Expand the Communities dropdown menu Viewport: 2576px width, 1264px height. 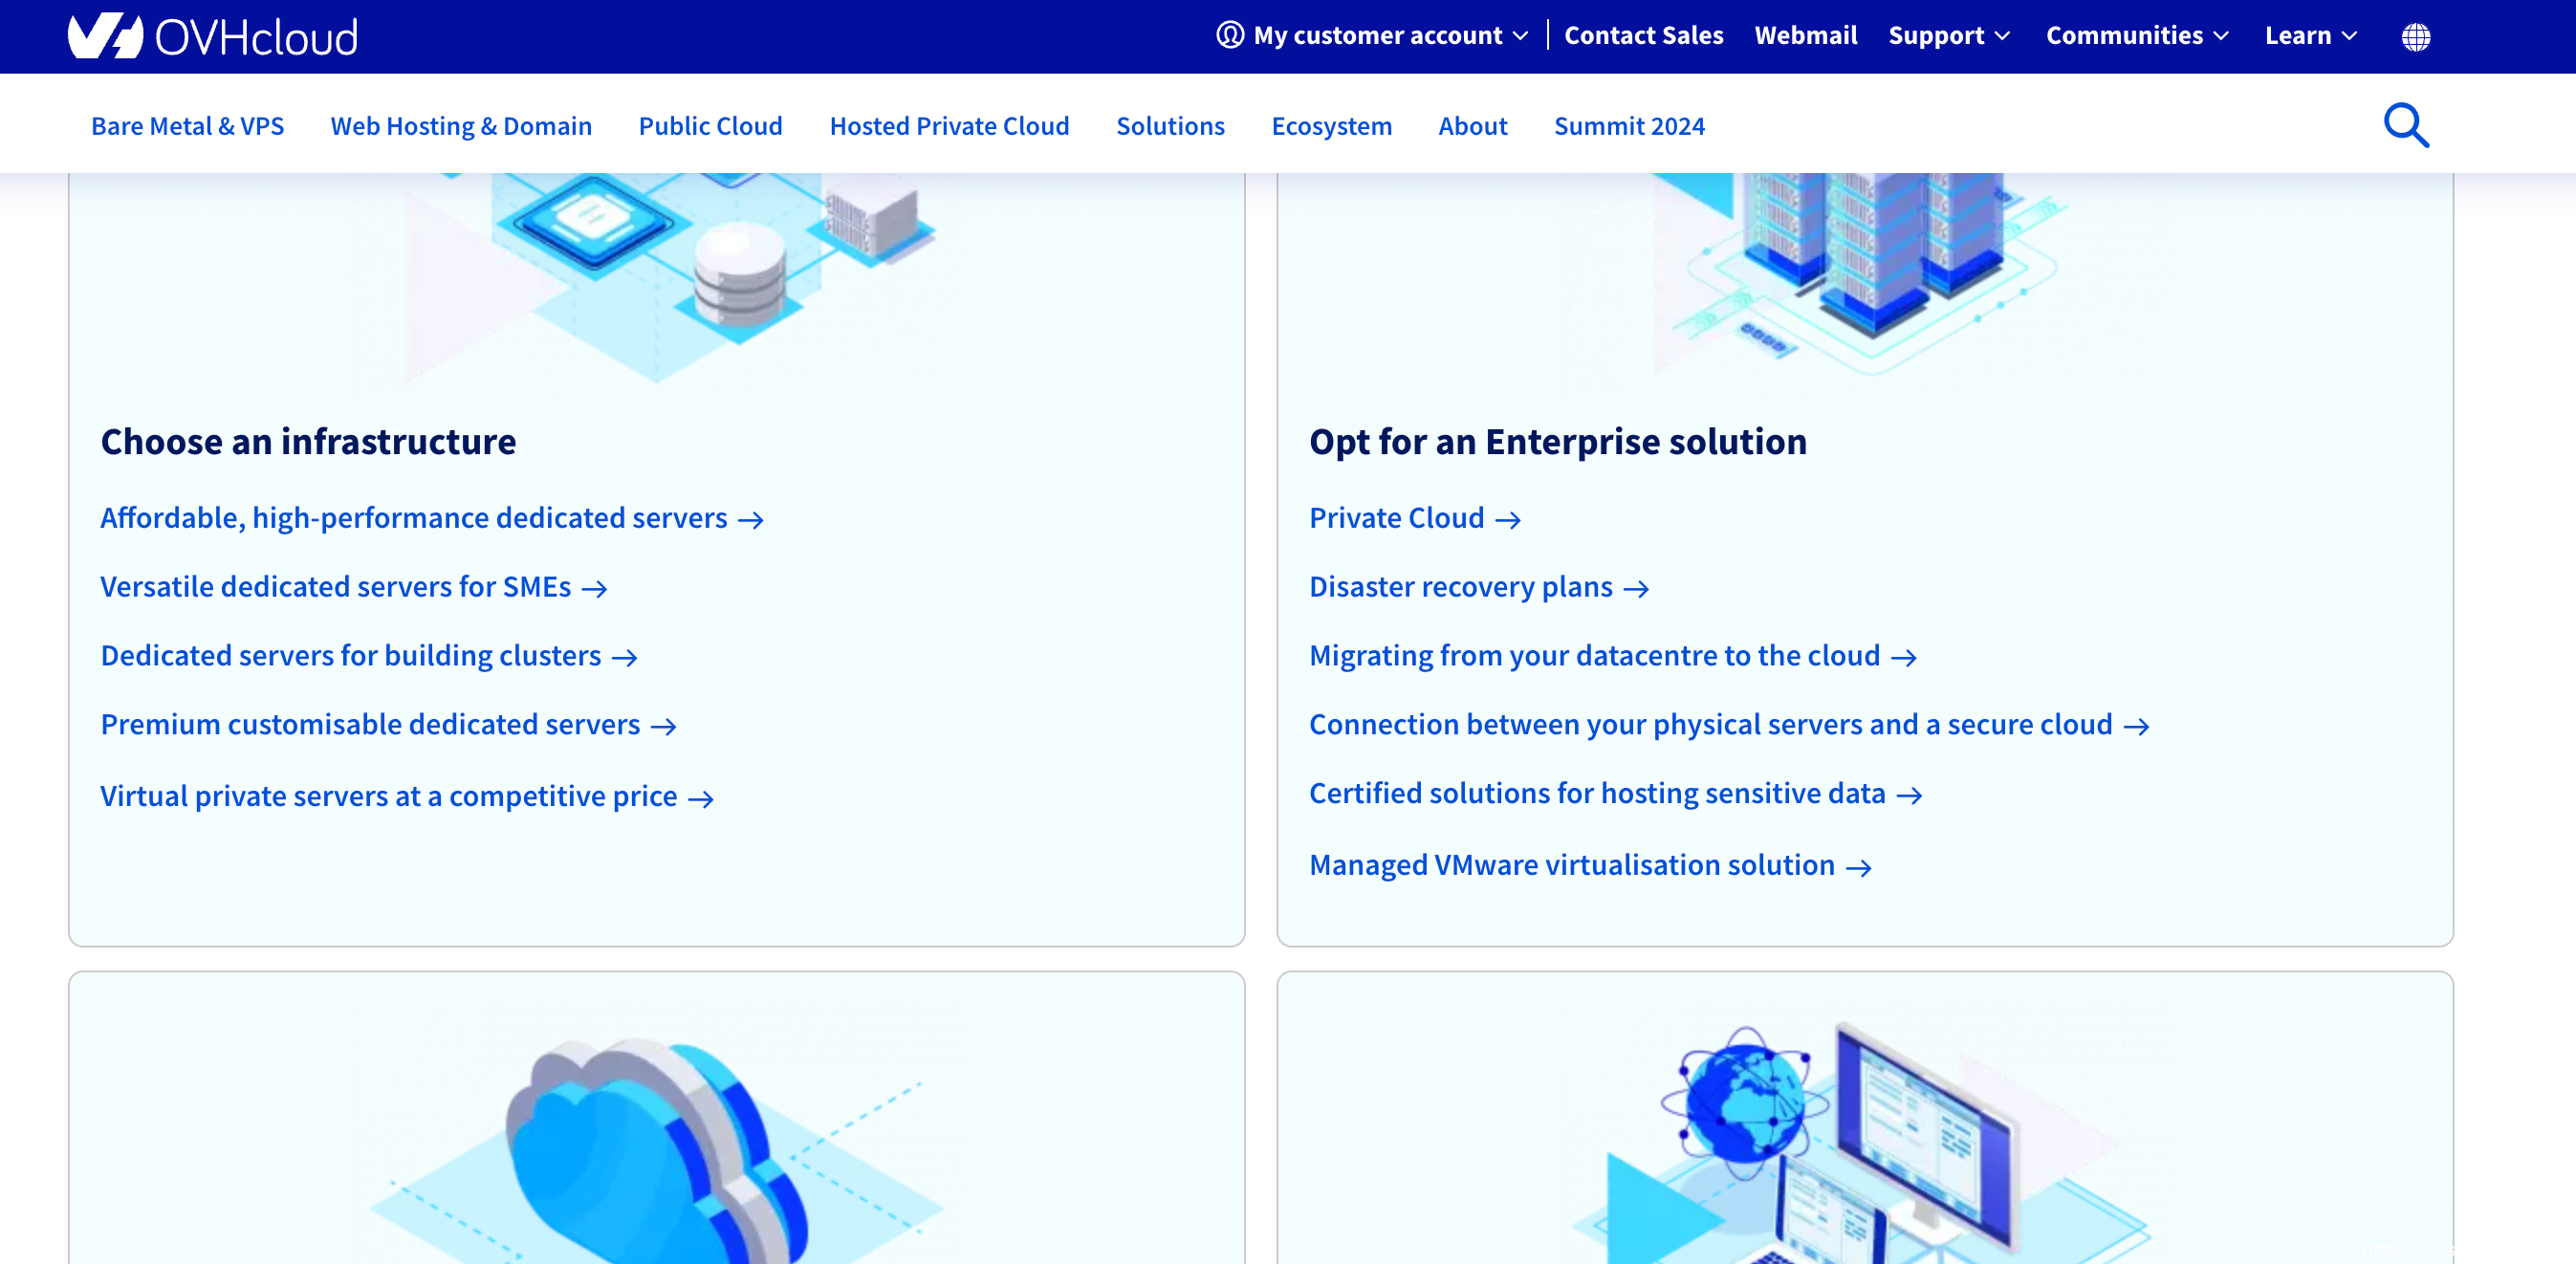(2136, 36)
